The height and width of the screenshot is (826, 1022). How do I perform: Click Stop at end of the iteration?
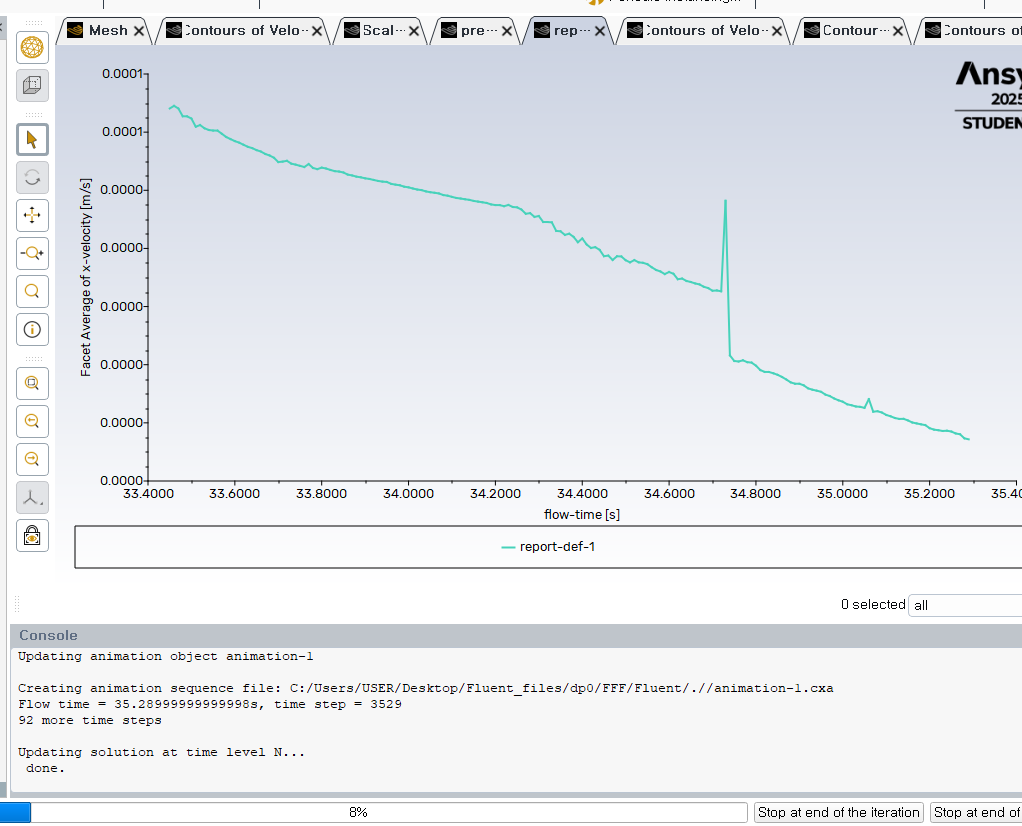click(838, 812)
